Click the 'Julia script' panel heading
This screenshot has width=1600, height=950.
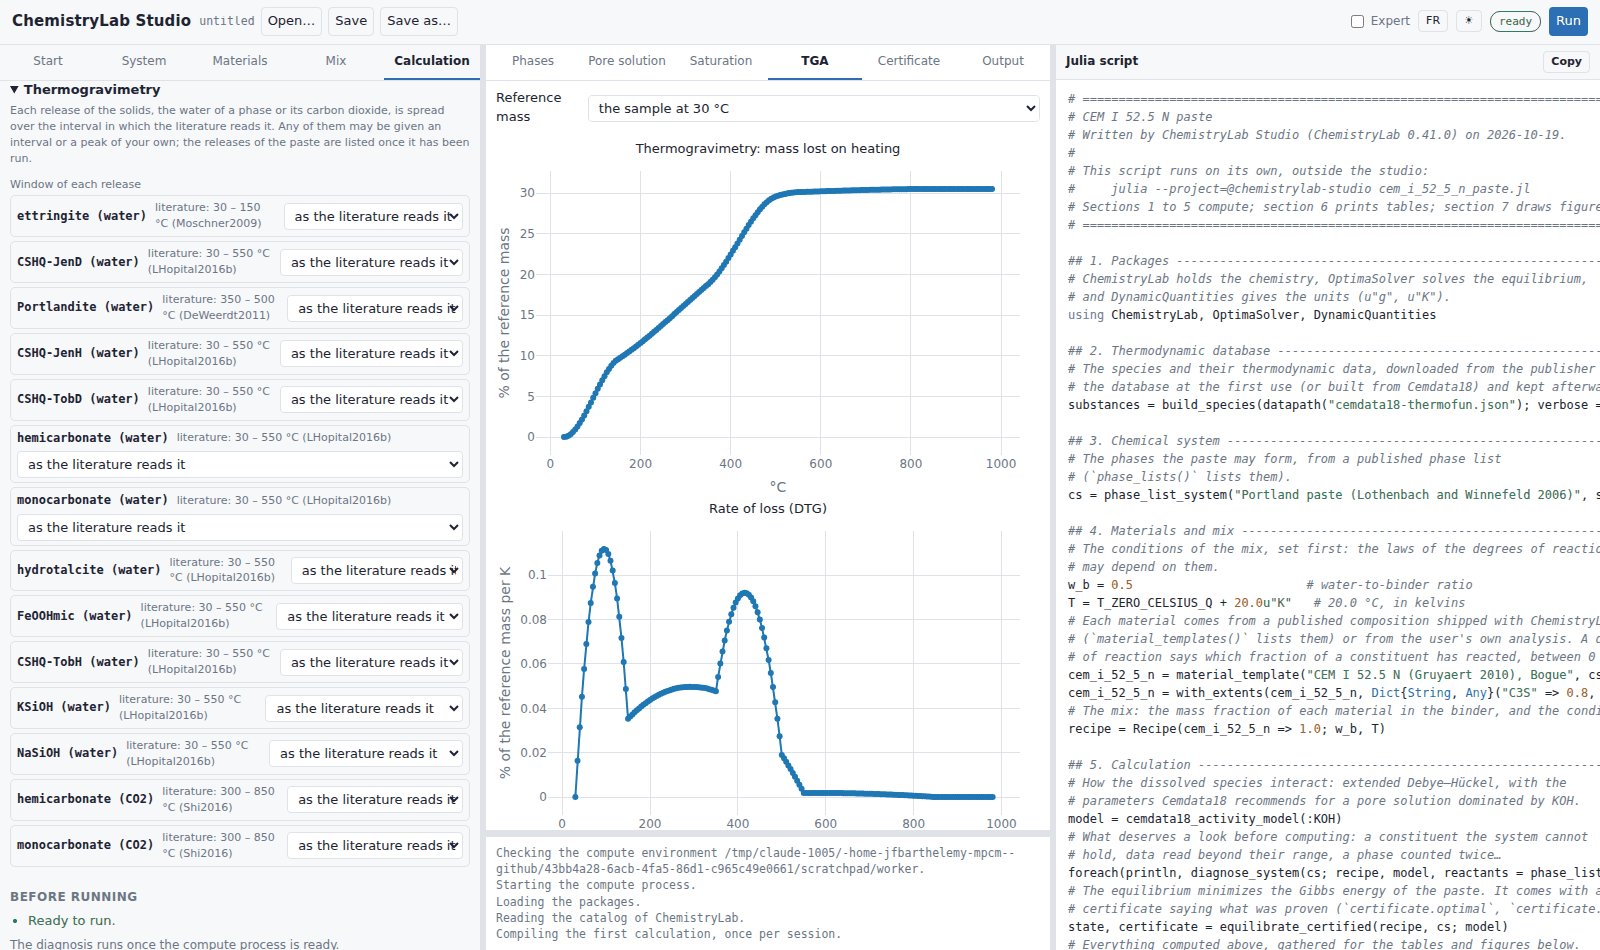click(x=1102, y=61)
